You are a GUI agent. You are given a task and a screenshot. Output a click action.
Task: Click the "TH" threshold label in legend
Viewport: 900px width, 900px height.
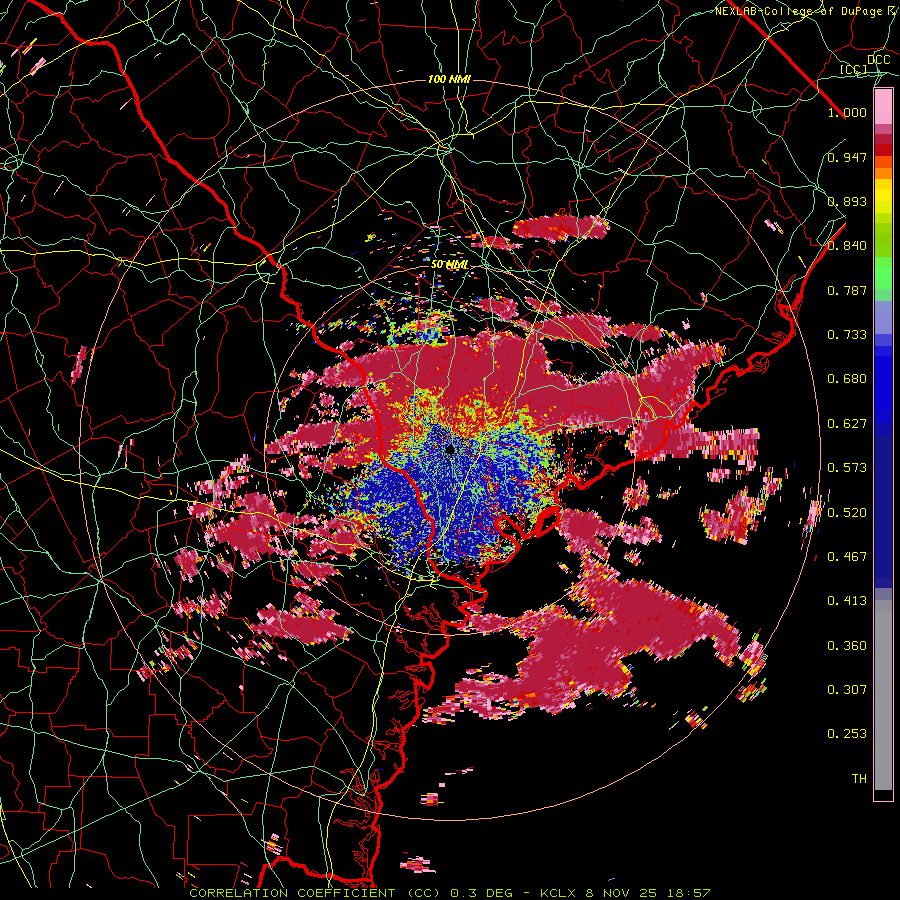pyautogui.click(x=859, y=779)
